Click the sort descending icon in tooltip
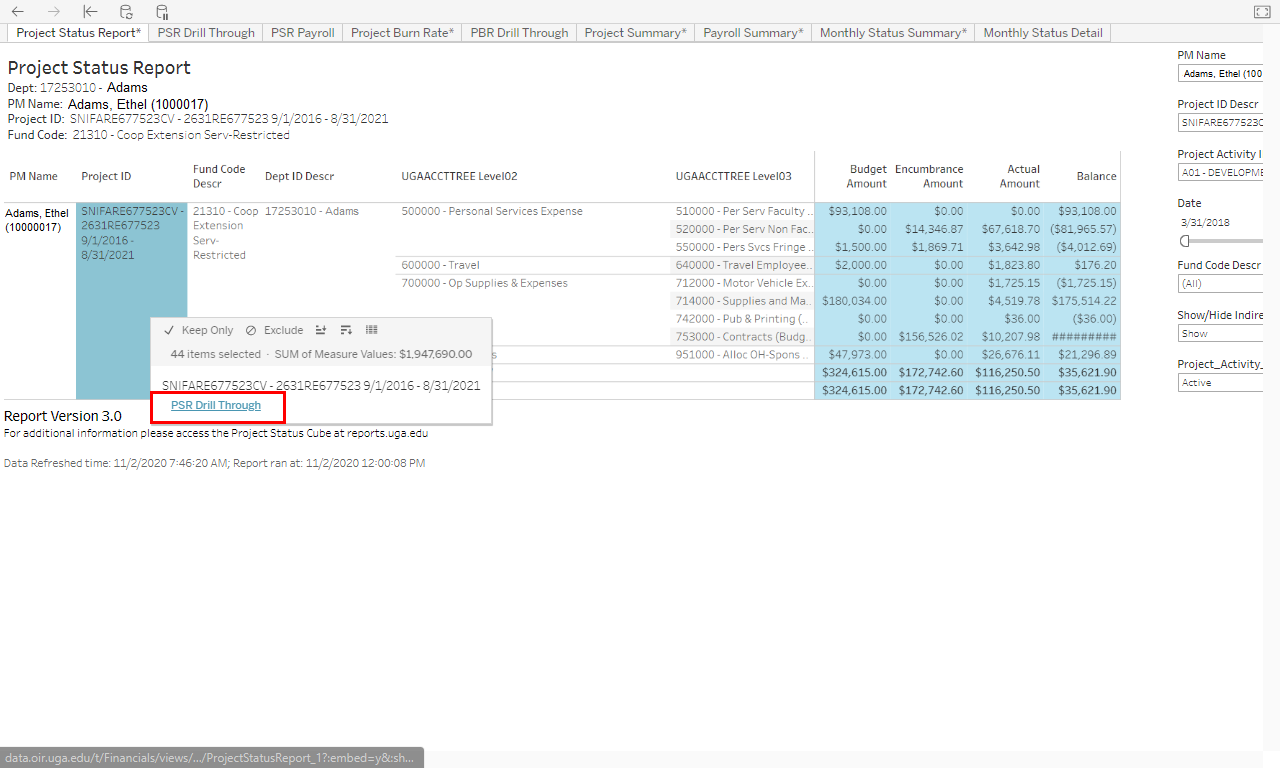 346,330
